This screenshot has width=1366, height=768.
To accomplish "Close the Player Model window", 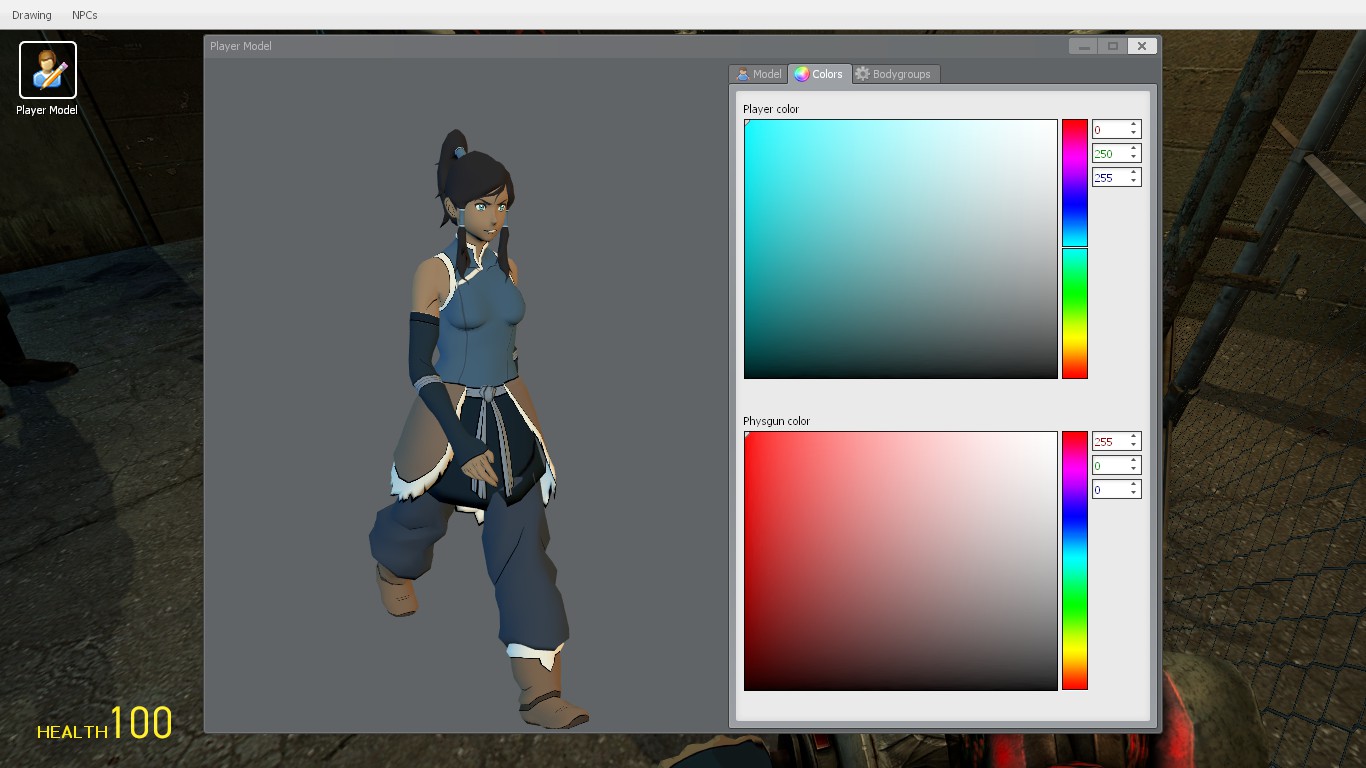I will click(x=1142, y=46).
